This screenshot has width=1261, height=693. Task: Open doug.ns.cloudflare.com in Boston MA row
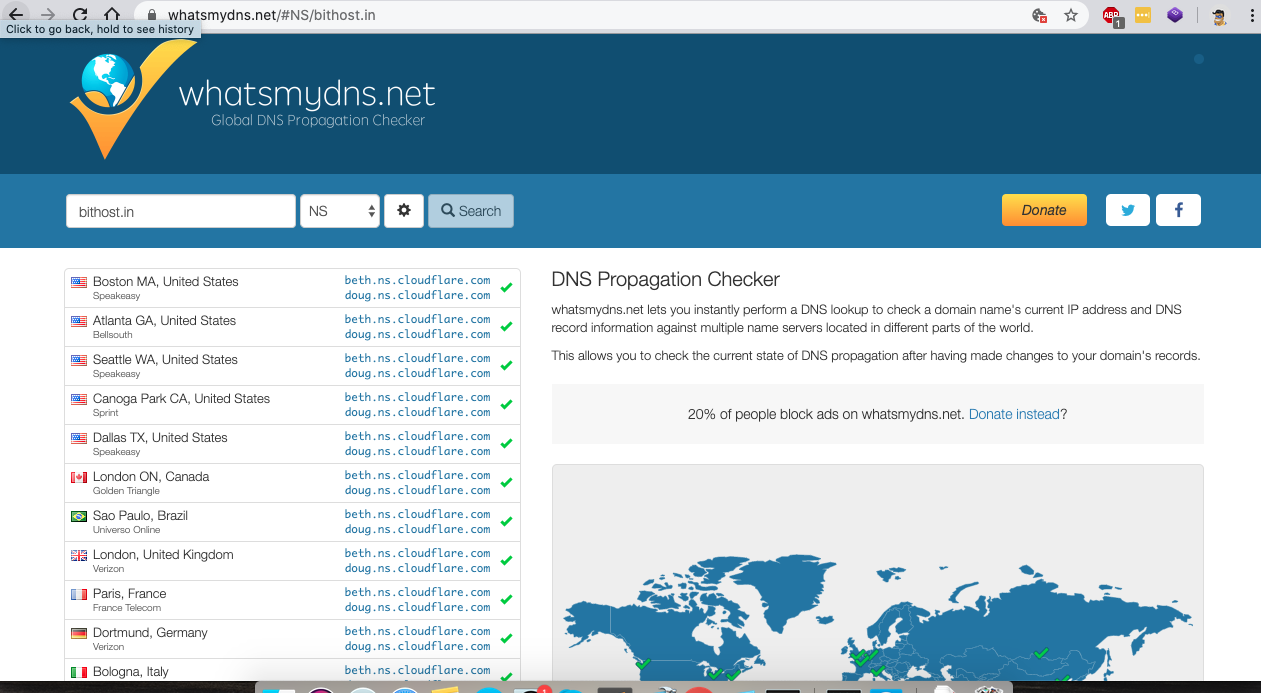point(417,295)
